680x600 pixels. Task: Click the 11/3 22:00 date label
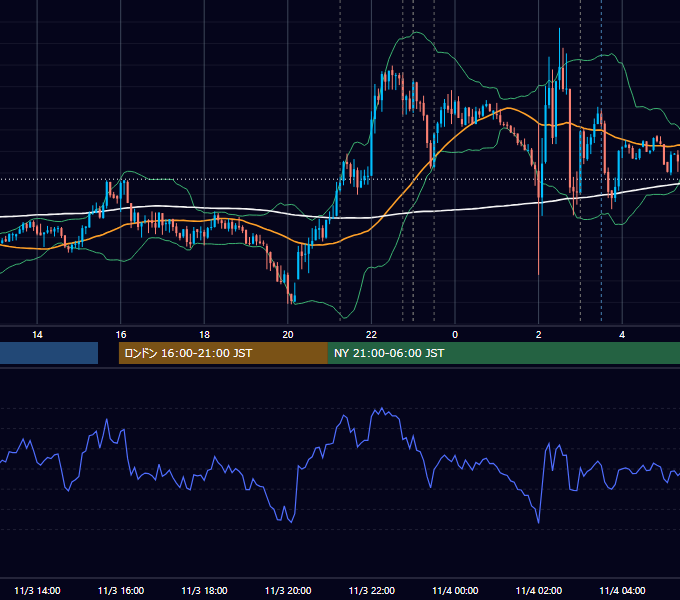point(372,590)
